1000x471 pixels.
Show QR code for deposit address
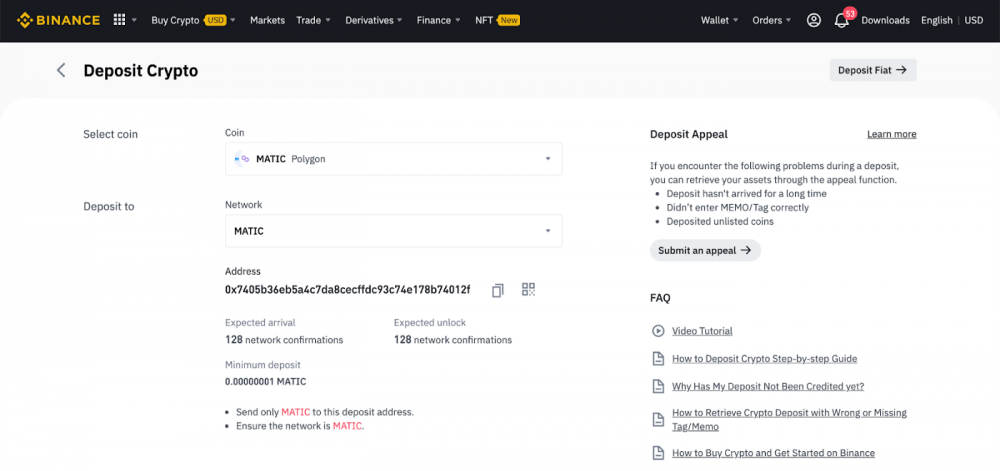[528, 289]
